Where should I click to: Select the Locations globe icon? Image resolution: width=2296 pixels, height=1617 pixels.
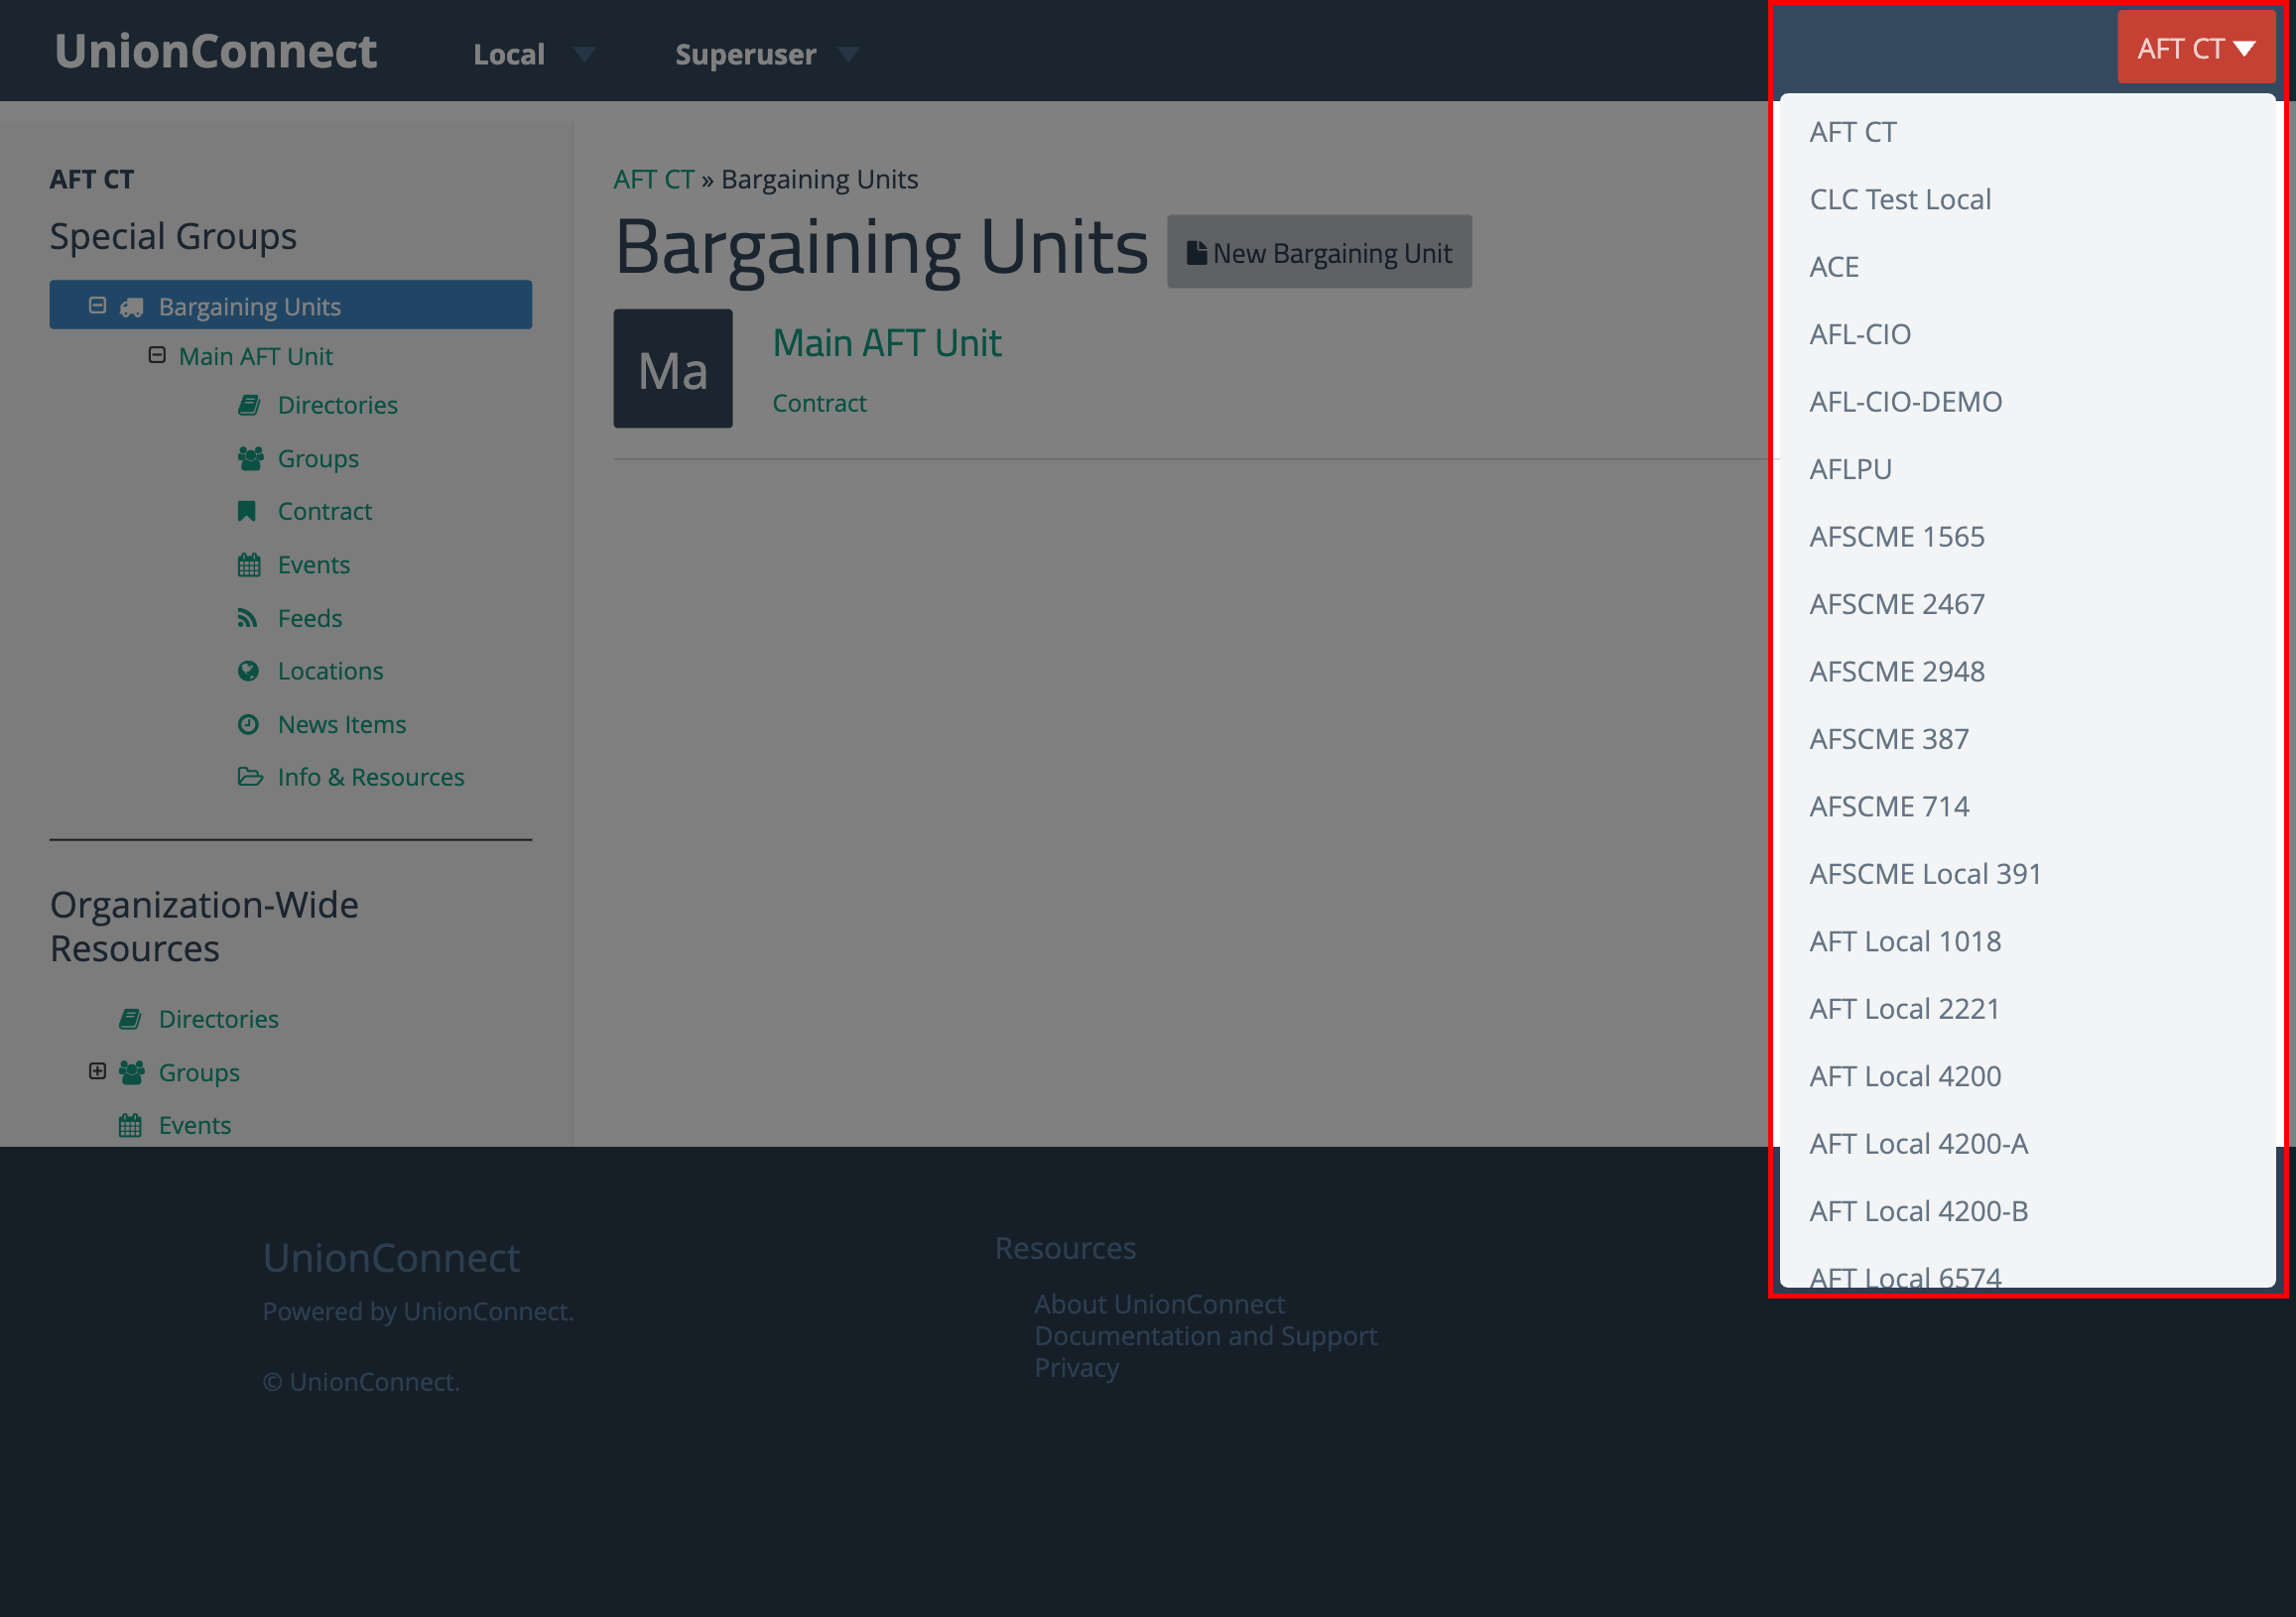248,671
